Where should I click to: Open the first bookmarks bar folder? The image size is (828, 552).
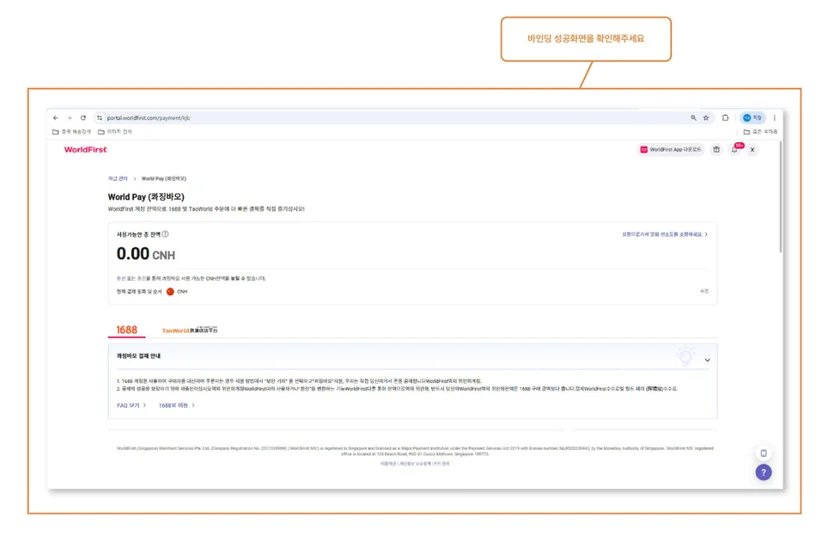click(71, 132)
